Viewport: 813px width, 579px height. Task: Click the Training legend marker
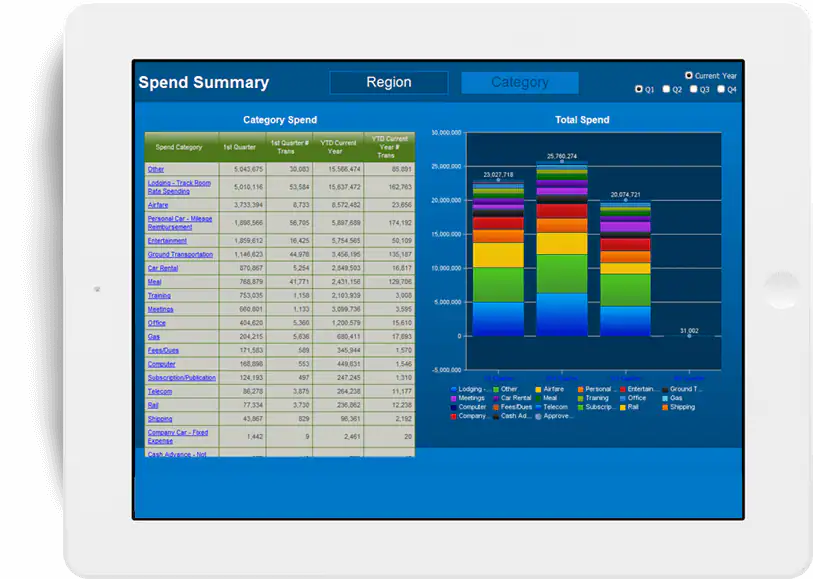[x=580, y=399]
